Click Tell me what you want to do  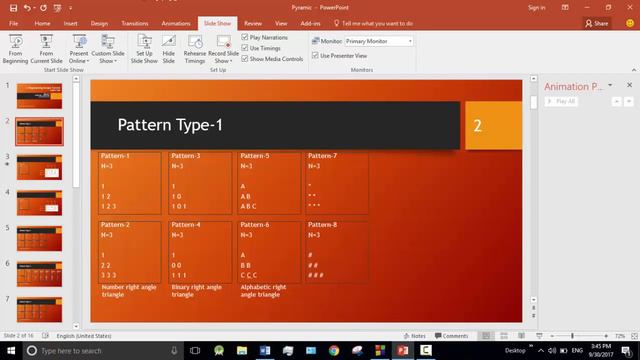pyautogui.click(x=373, y=23)
